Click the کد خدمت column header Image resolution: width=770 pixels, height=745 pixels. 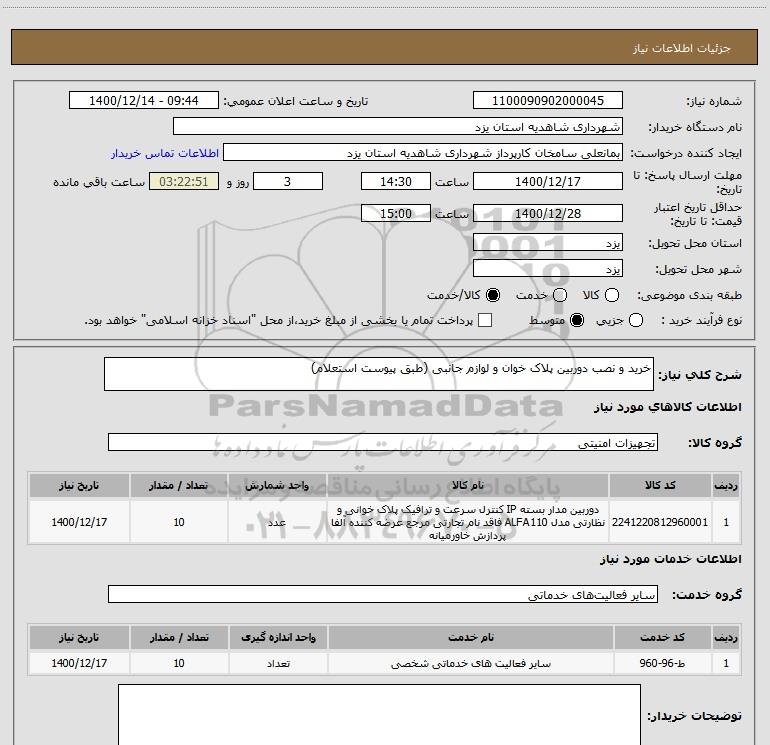[662, 637]
